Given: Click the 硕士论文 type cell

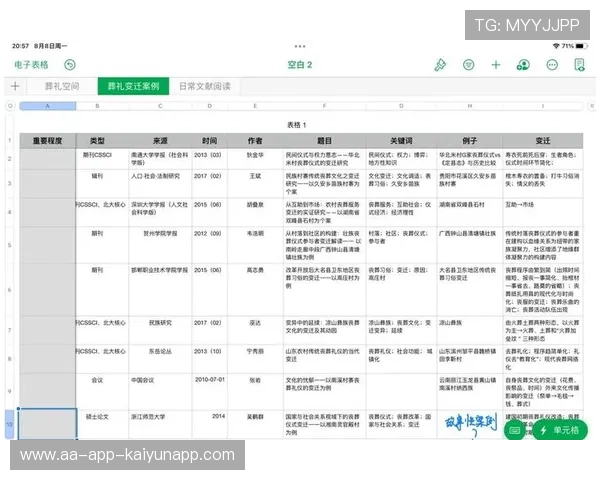Looking at the screenshot, I should [102, 424].
